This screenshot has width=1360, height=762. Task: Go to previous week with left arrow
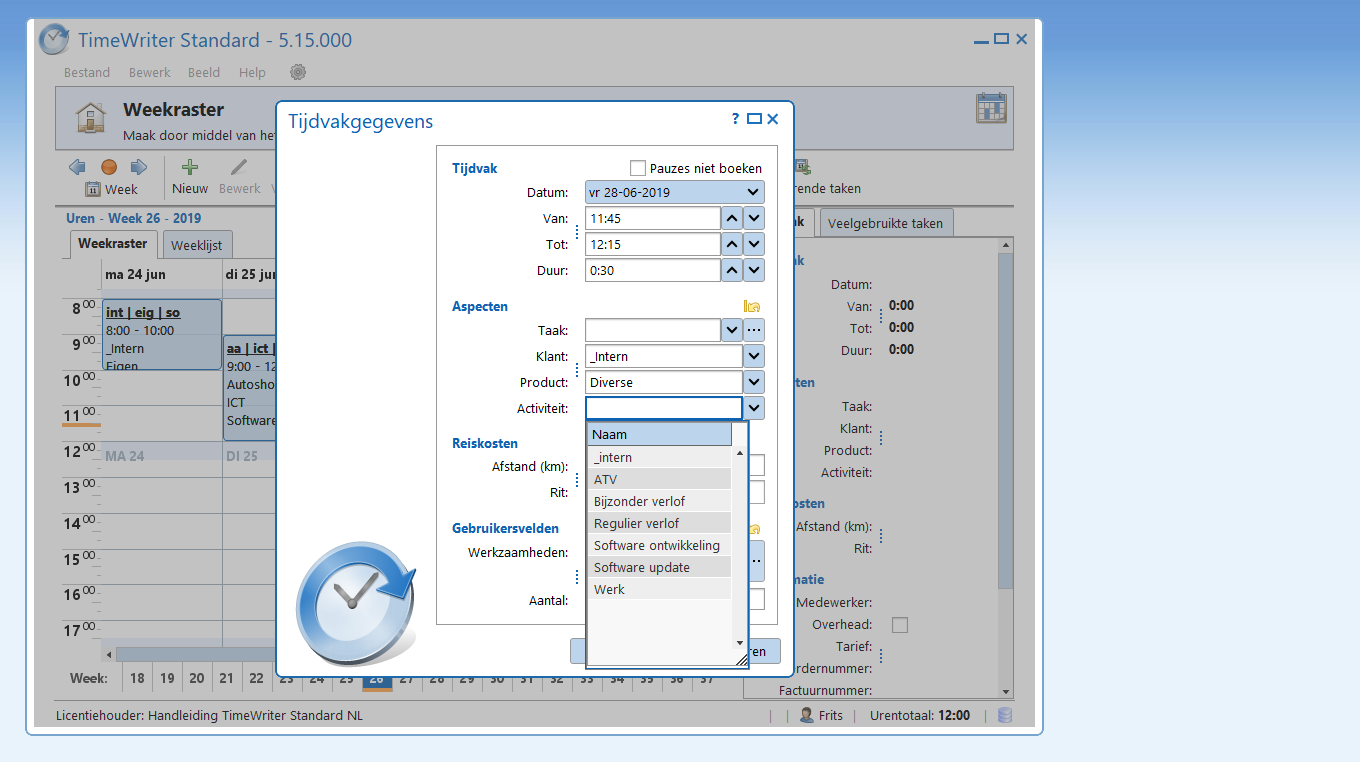coord(77,167)
